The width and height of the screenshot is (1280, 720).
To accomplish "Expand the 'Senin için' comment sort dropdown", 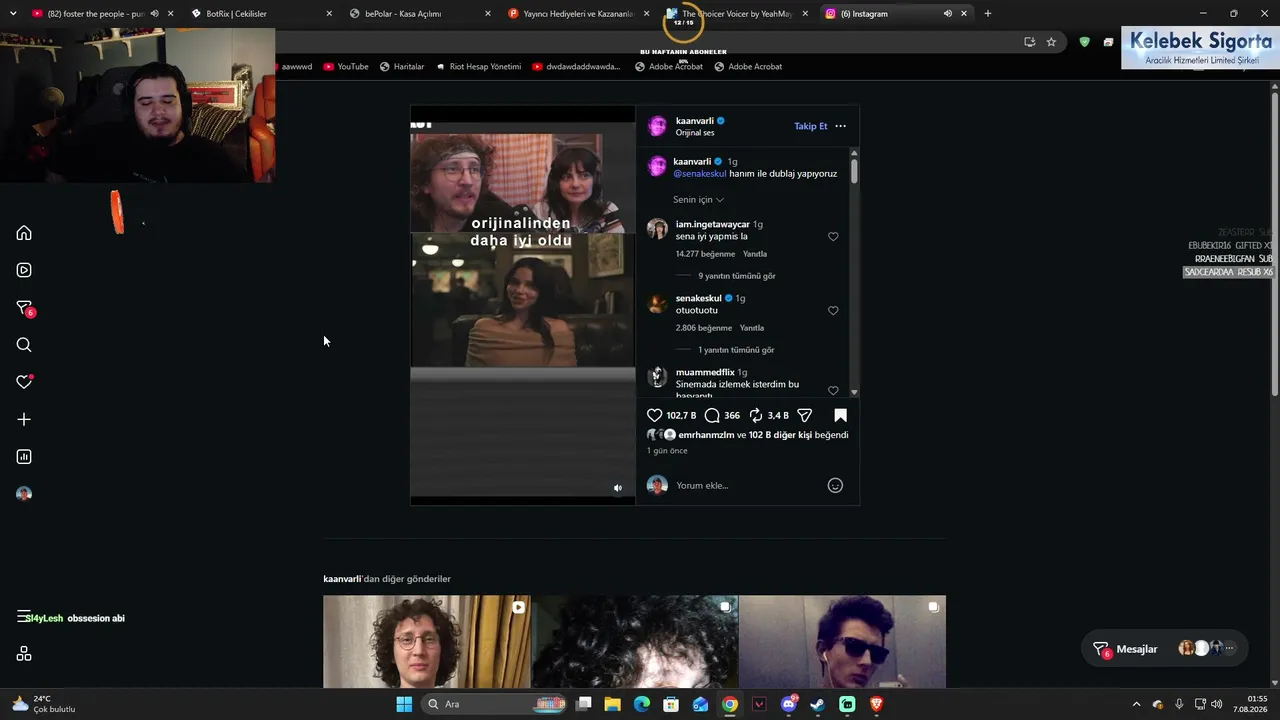I will 698,200.
